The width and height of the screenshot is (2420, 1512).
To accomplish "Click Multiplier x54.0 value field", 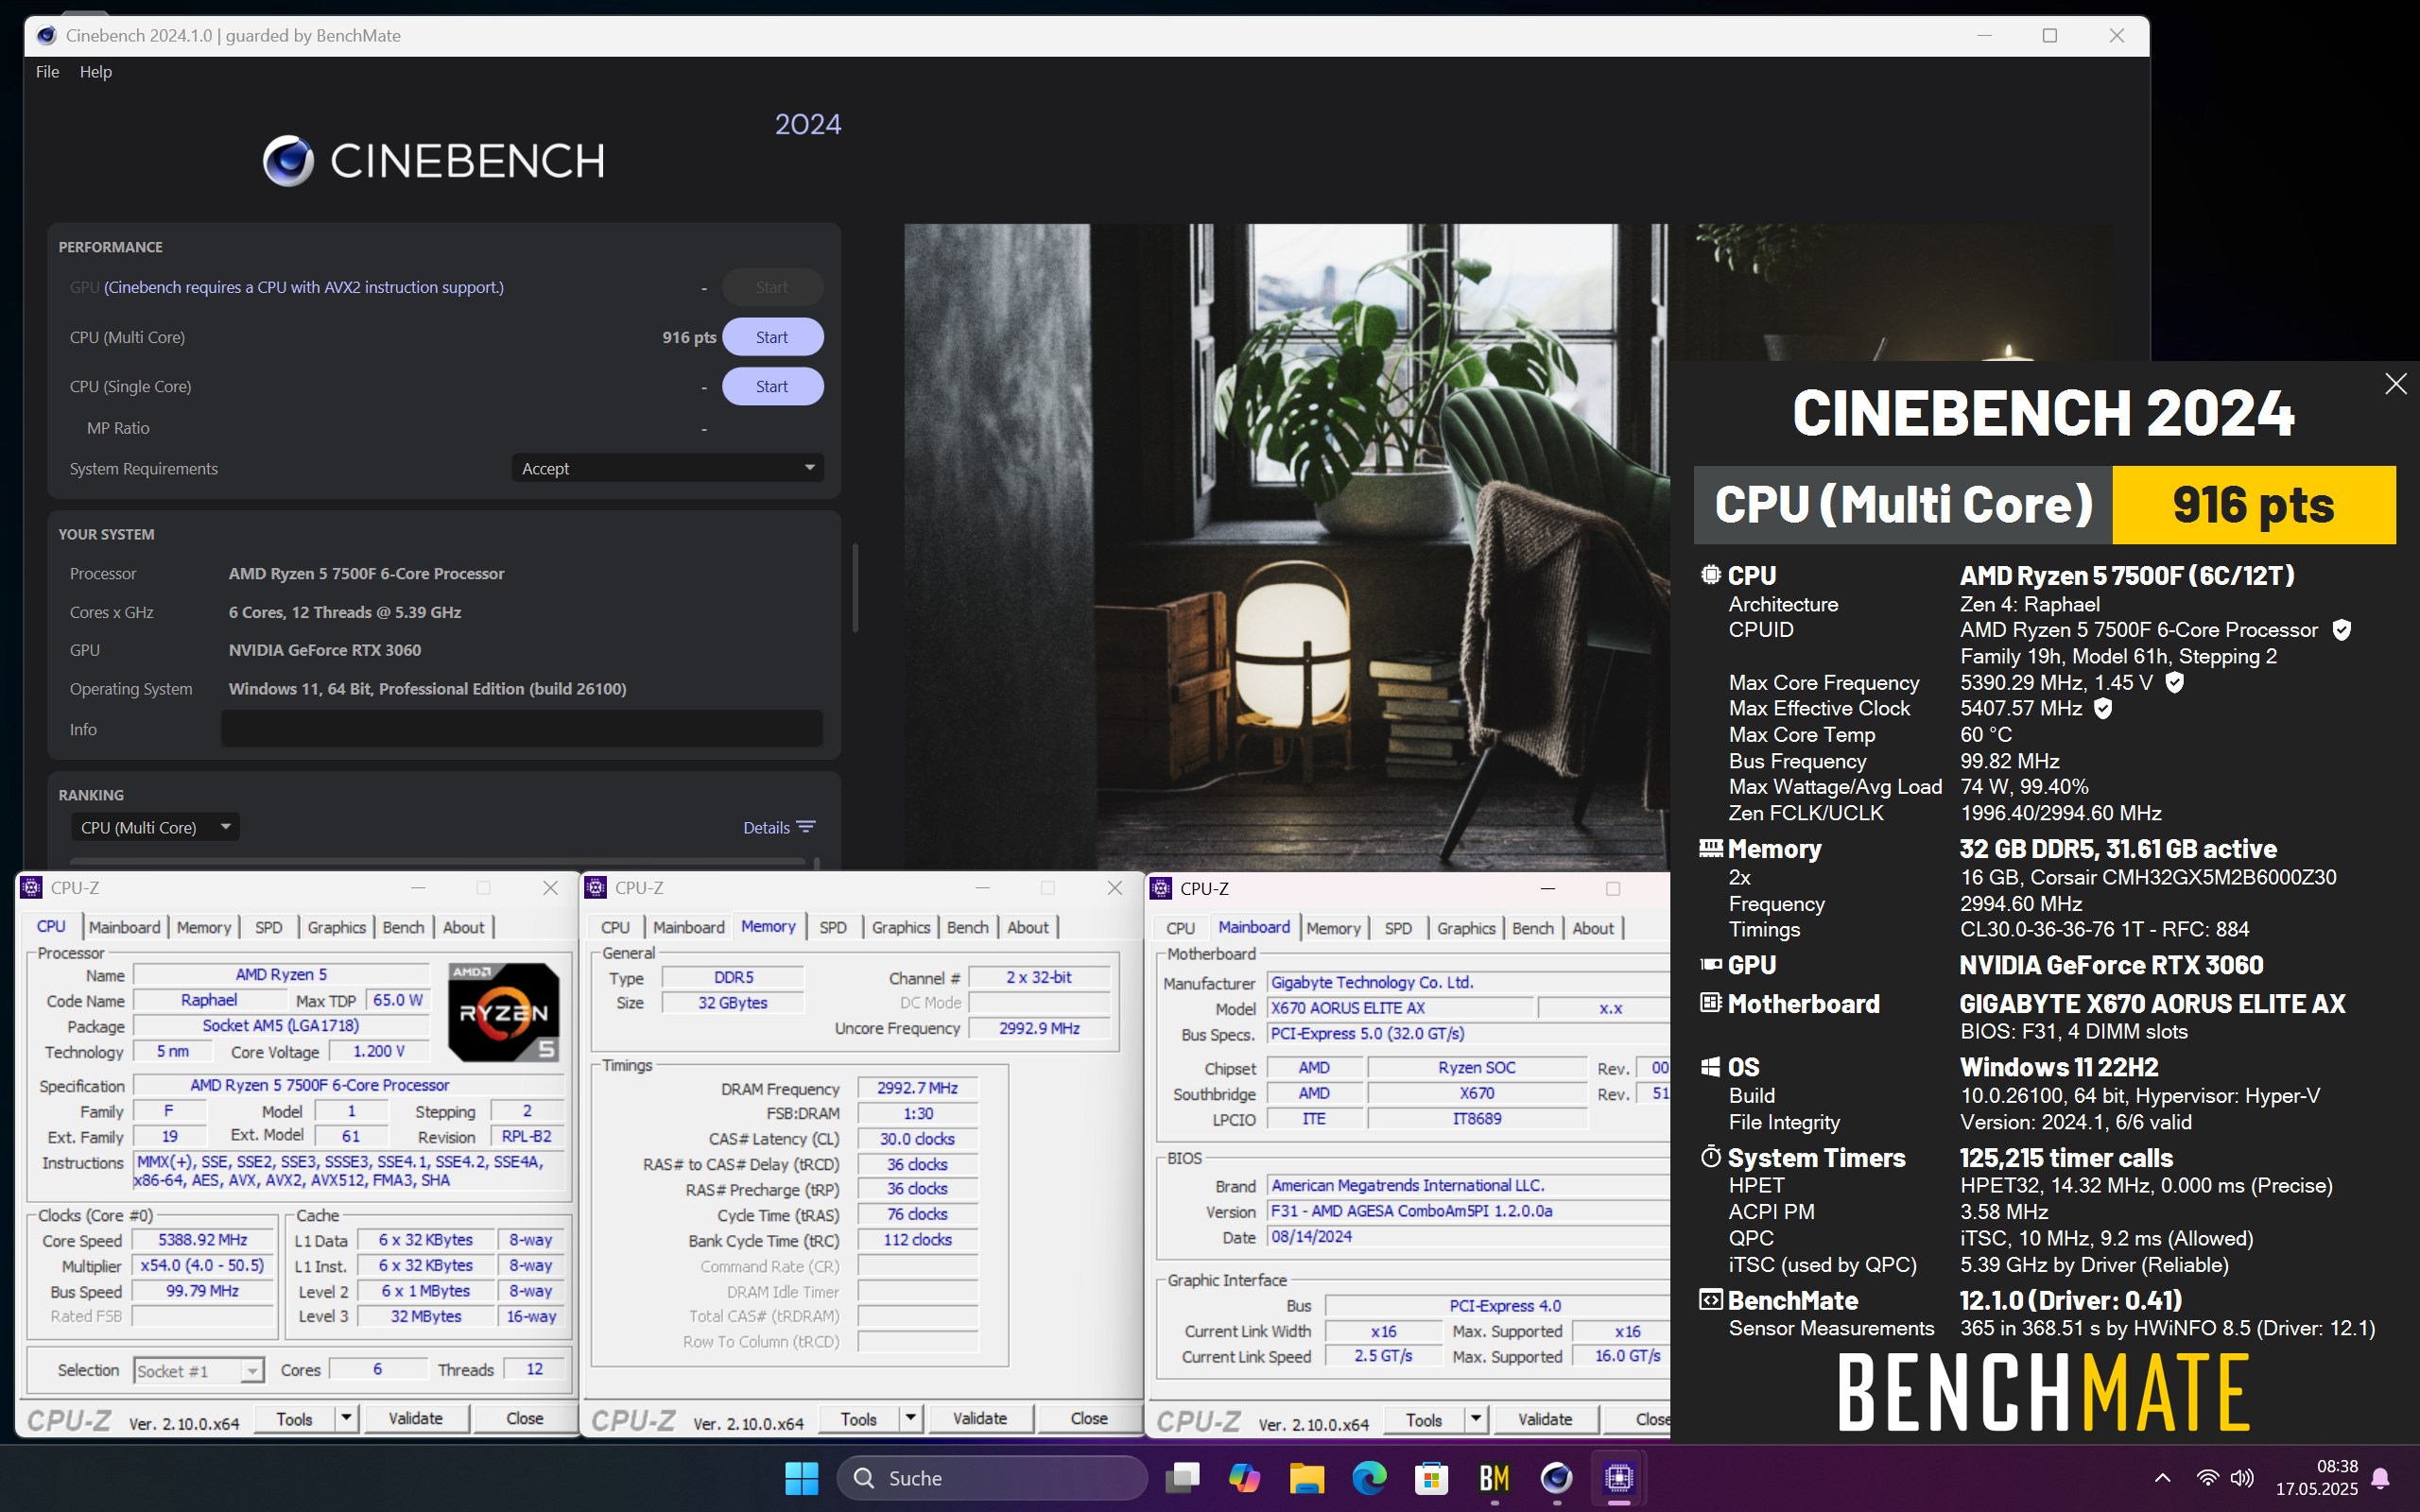I will [x=203, y=1265].
